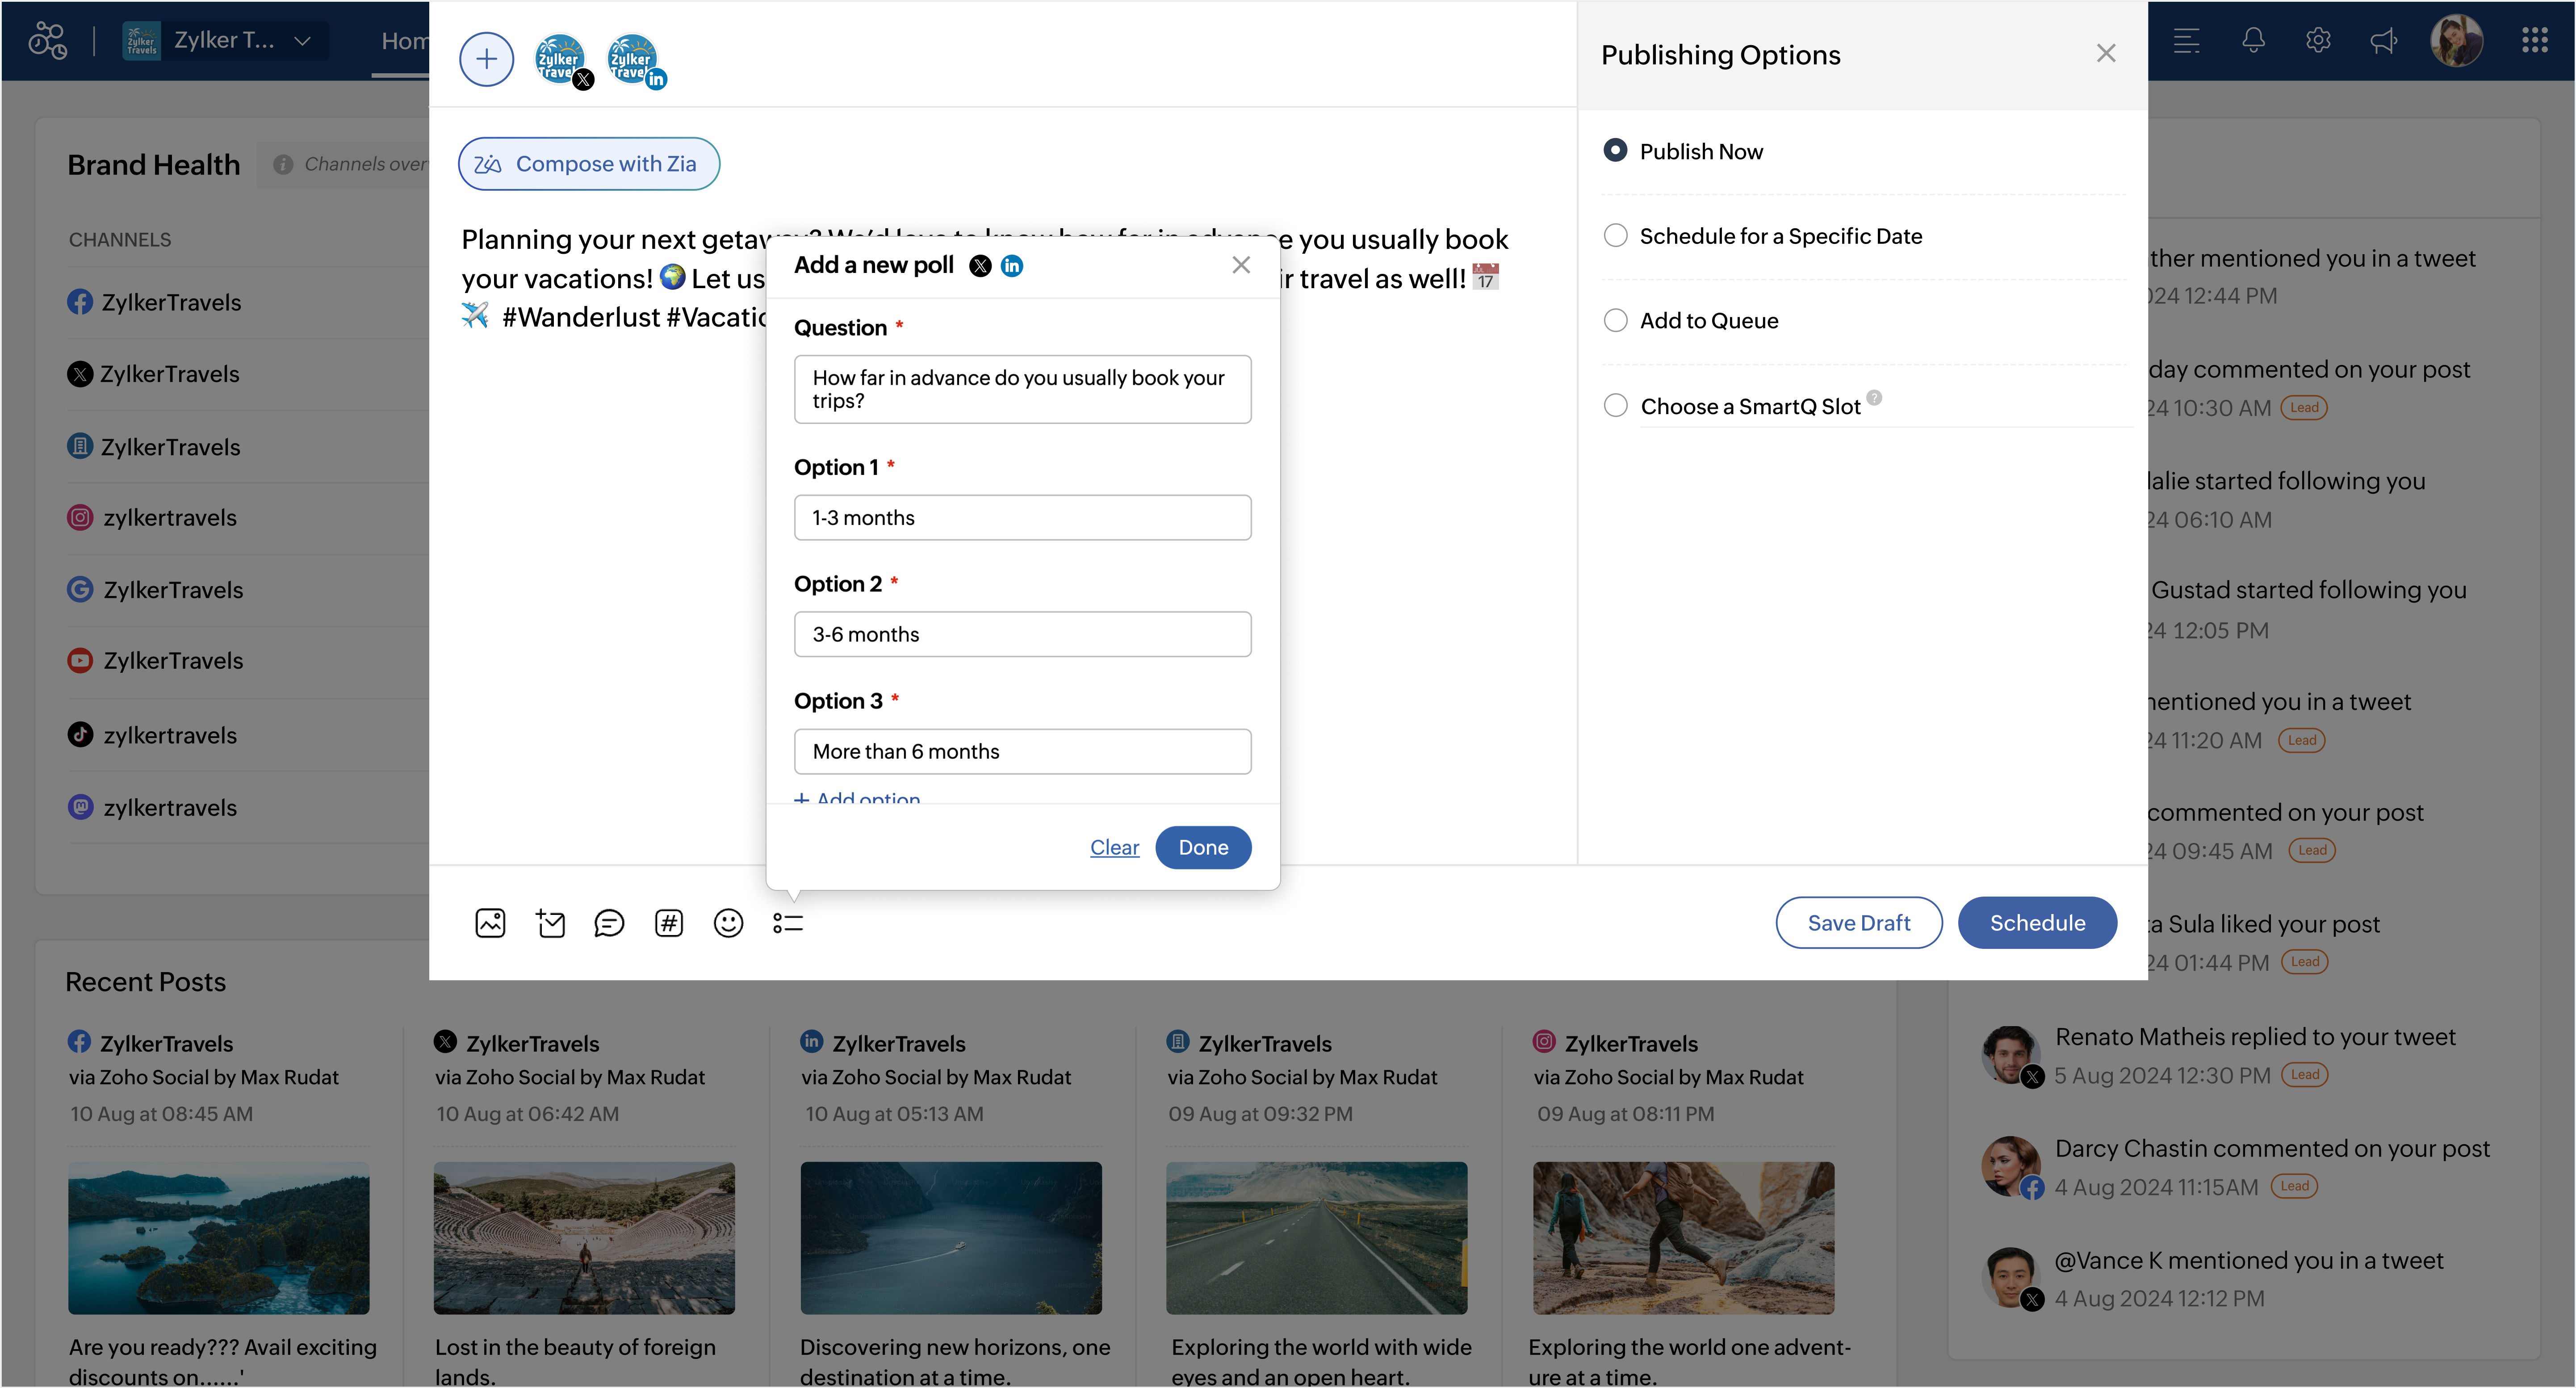Click the Option 2 input field
Viewport: 2576px width, 1388px height.
point(1022,635)
